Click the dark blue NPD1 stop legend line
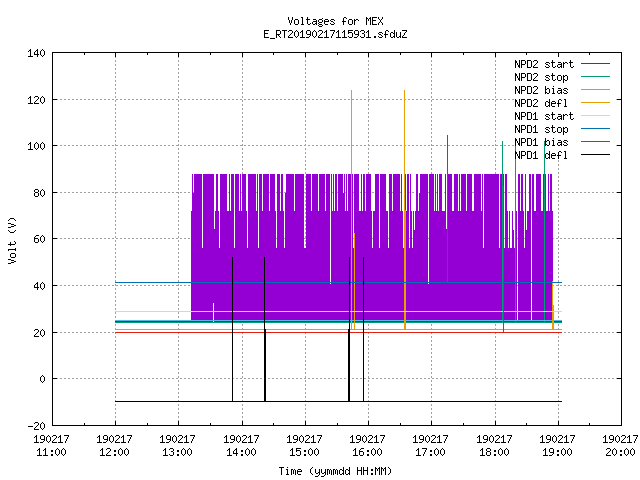Image resolution: width=640 pixels, height=480 pixels. tap(596, 129)
